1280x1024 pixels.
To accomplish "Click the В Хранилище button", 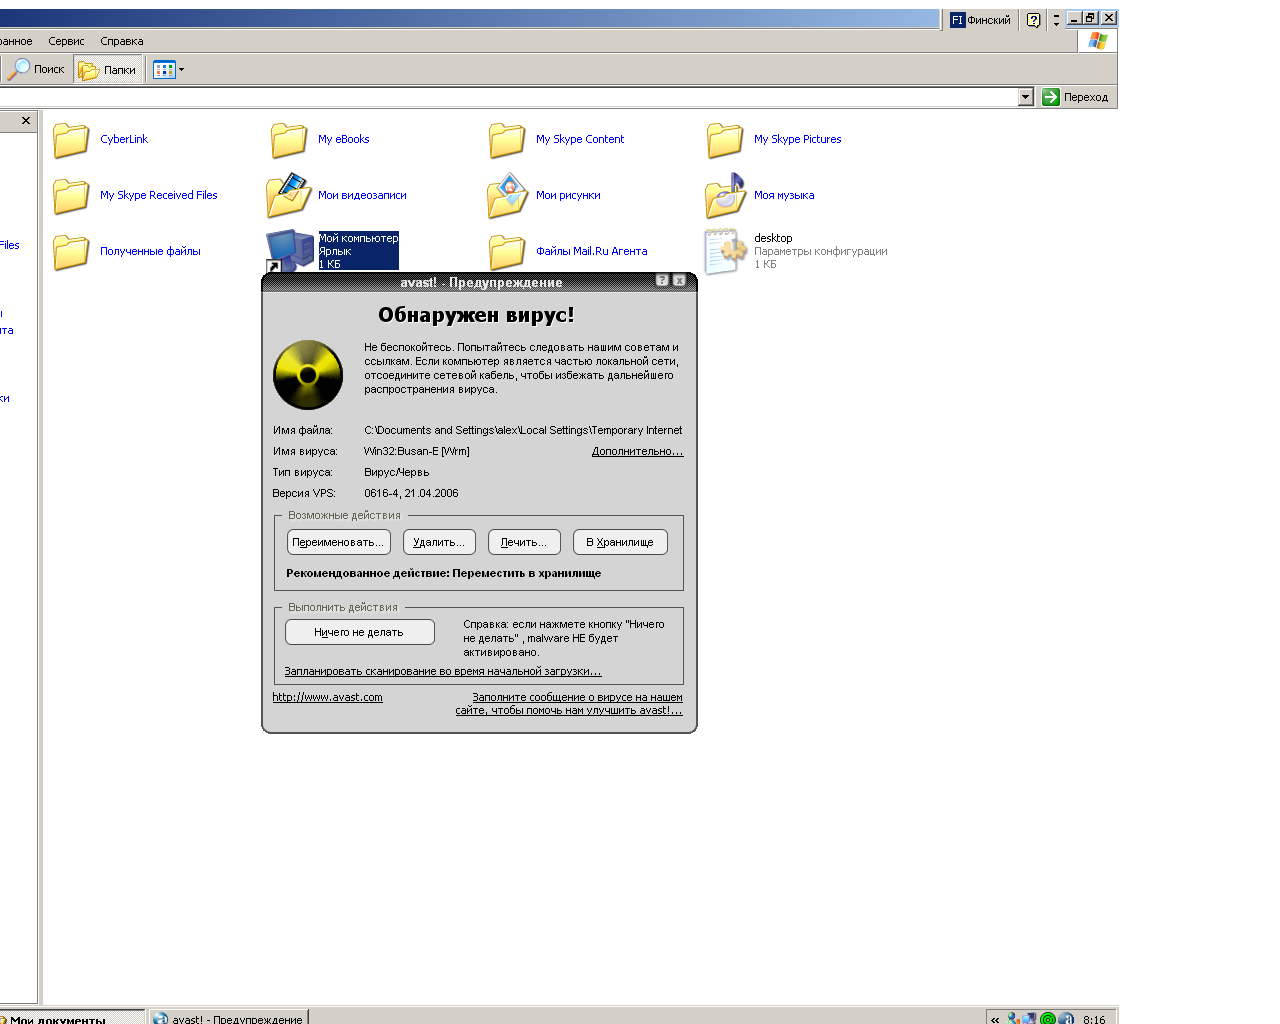I will coord(620,542).
